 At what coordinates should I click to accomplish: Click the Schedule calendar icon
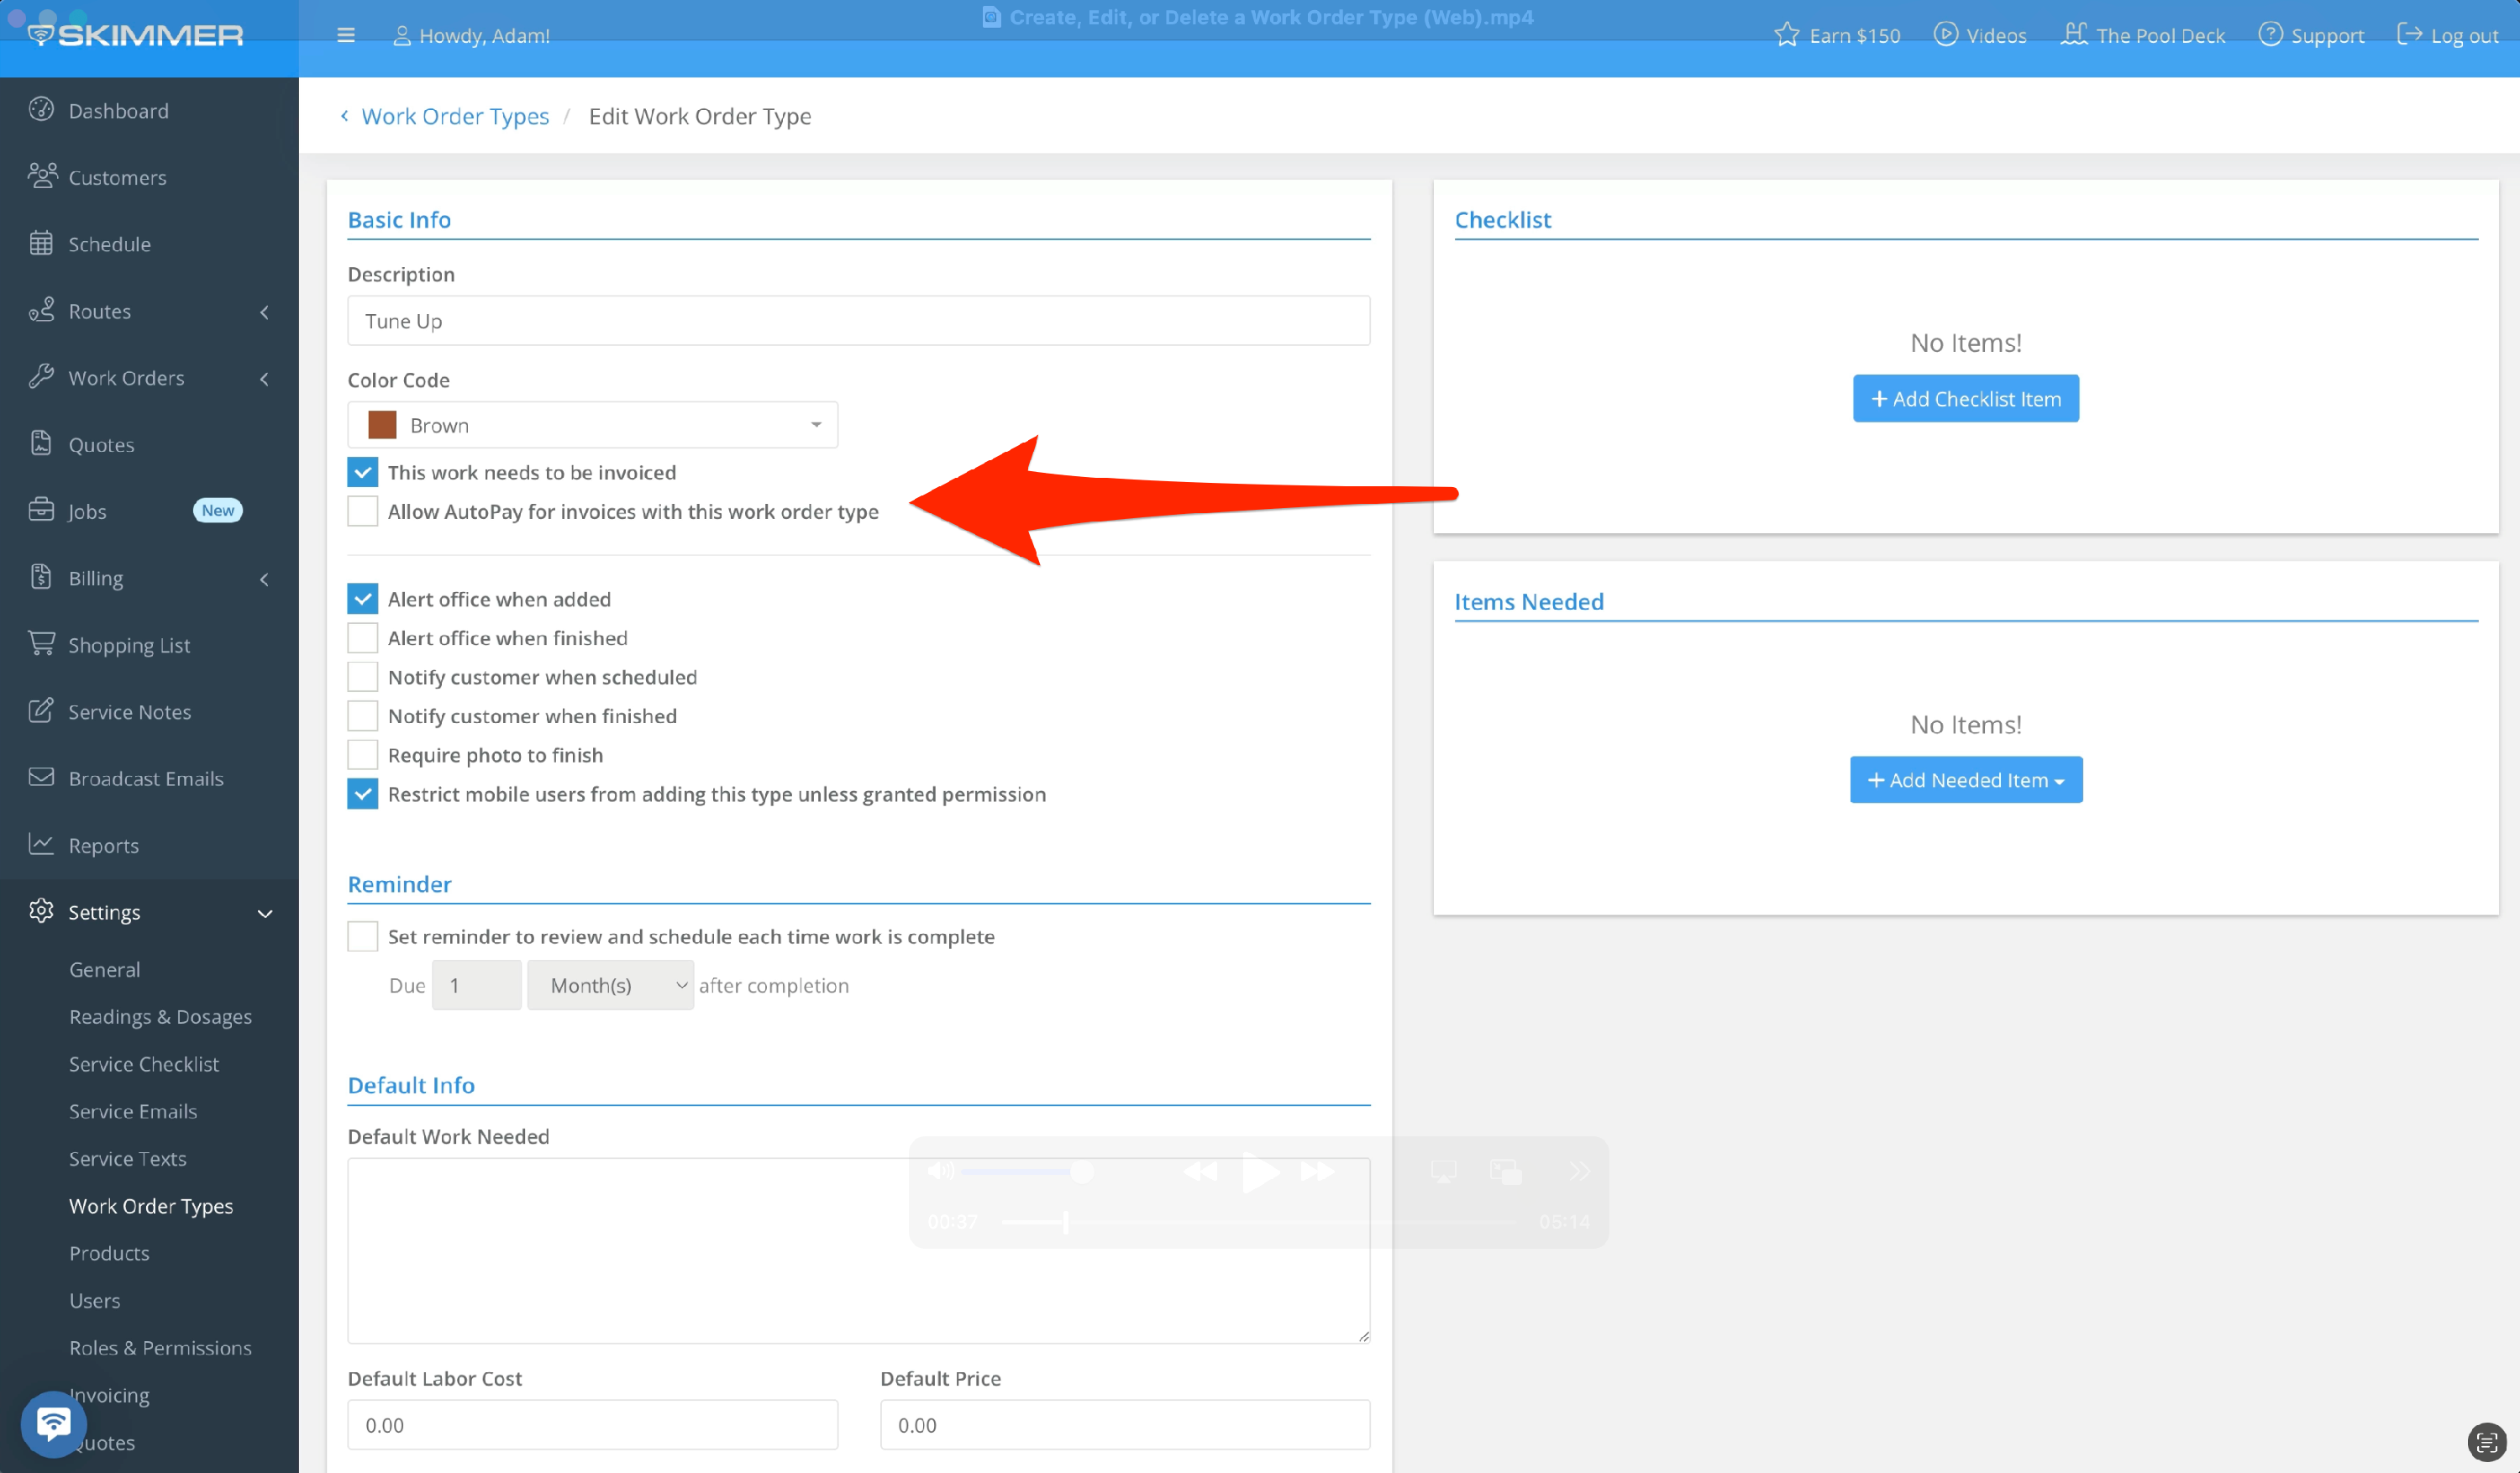click(41, 243)
